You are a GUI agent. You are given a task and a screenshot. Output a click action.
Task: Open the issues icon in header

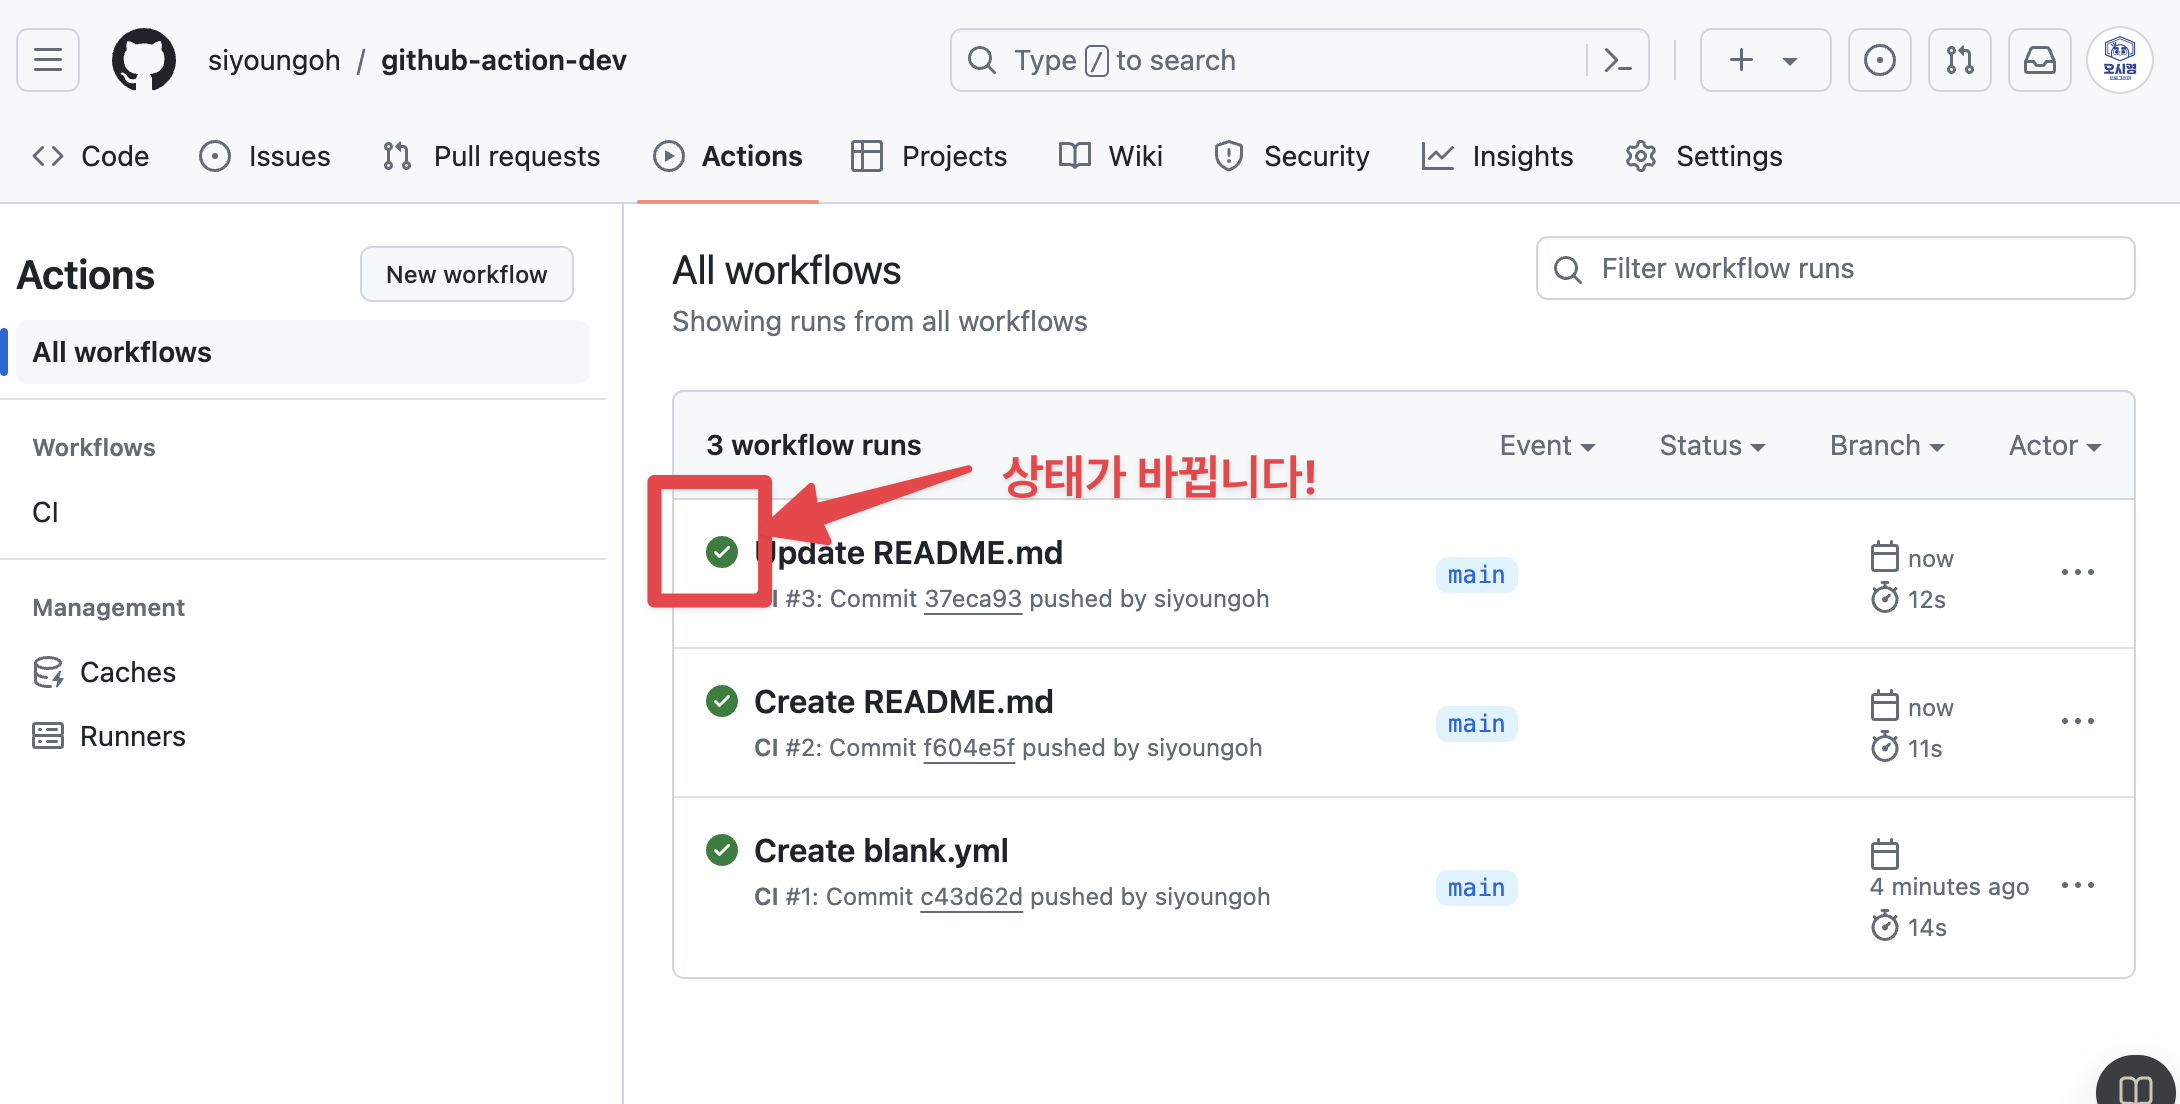coord(1879,60)
